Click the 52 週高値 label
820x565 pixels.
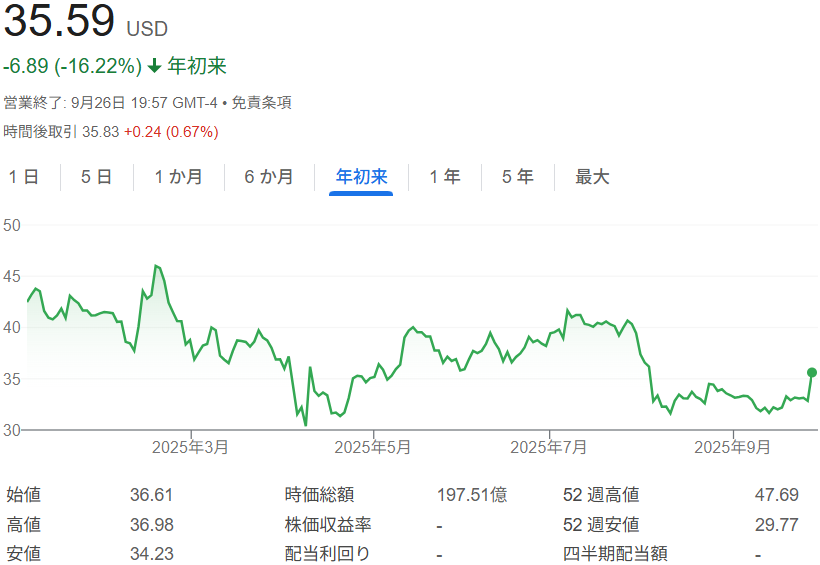601,494
